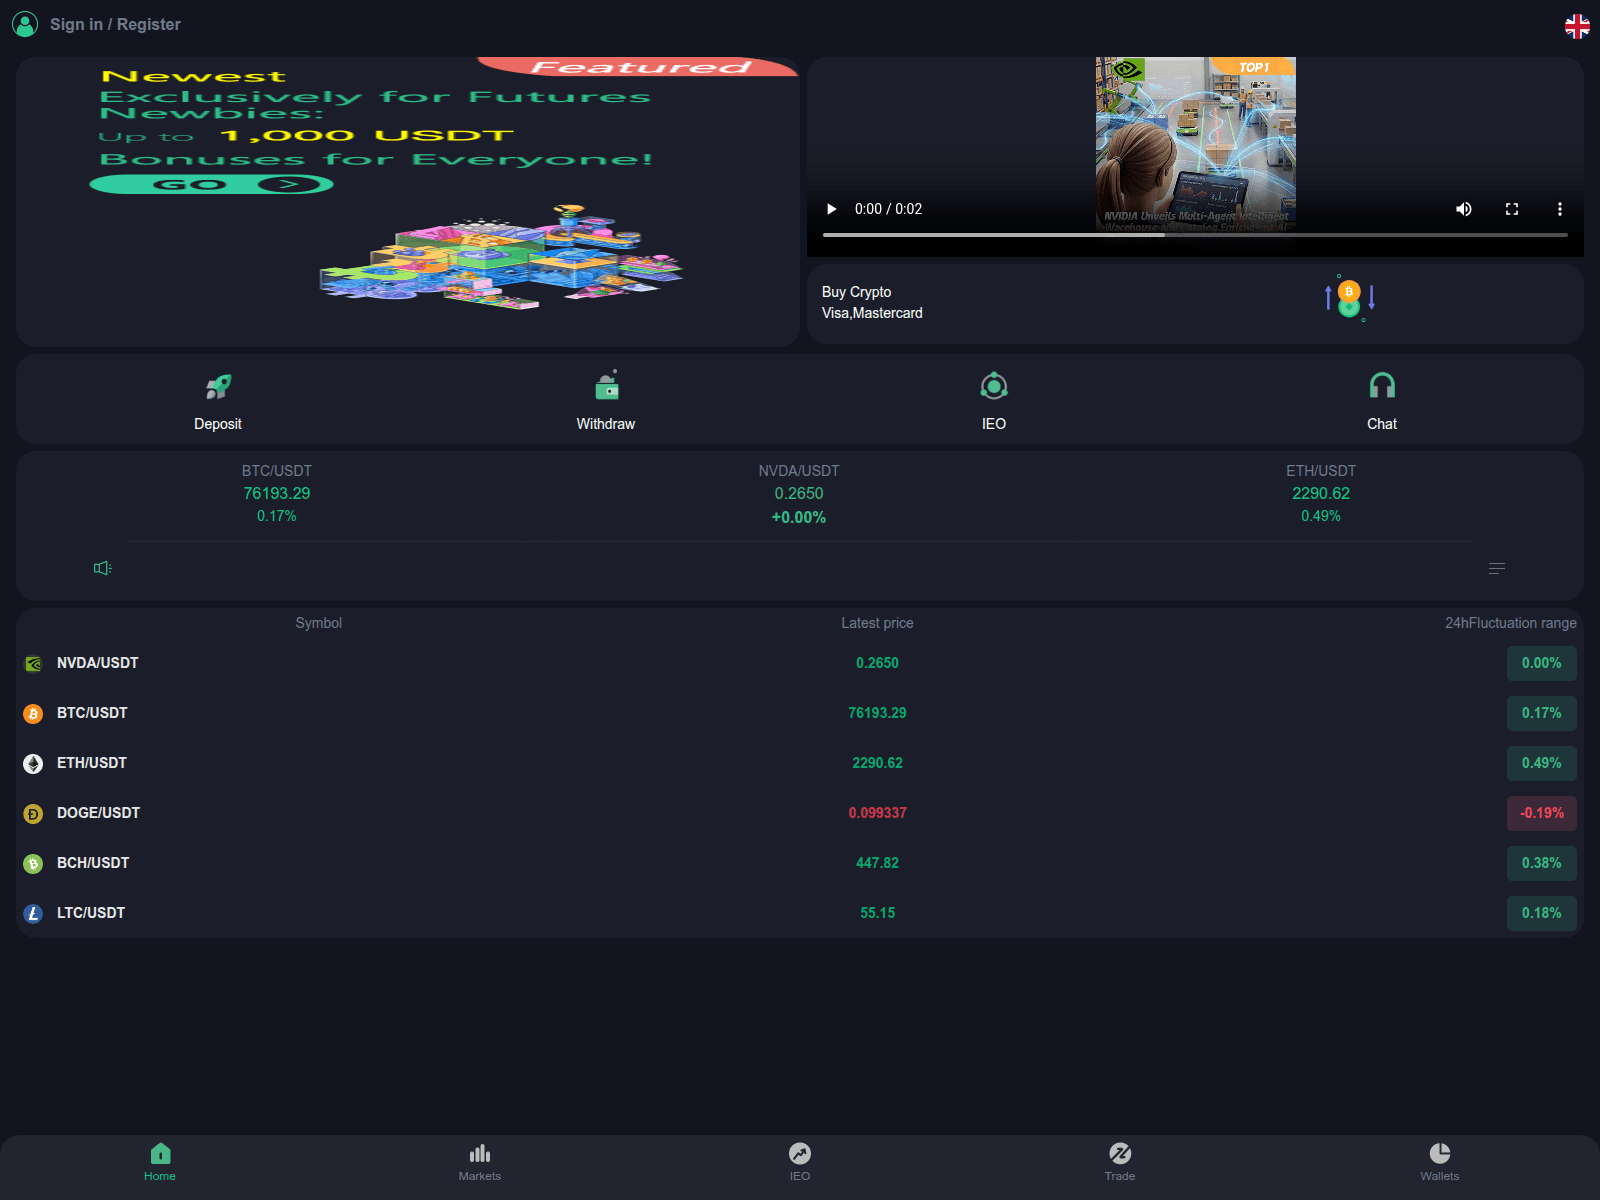This screenshot has width=1600, height=1200.
Task: Switch to Markets tab
Action: pos(480,1162)
